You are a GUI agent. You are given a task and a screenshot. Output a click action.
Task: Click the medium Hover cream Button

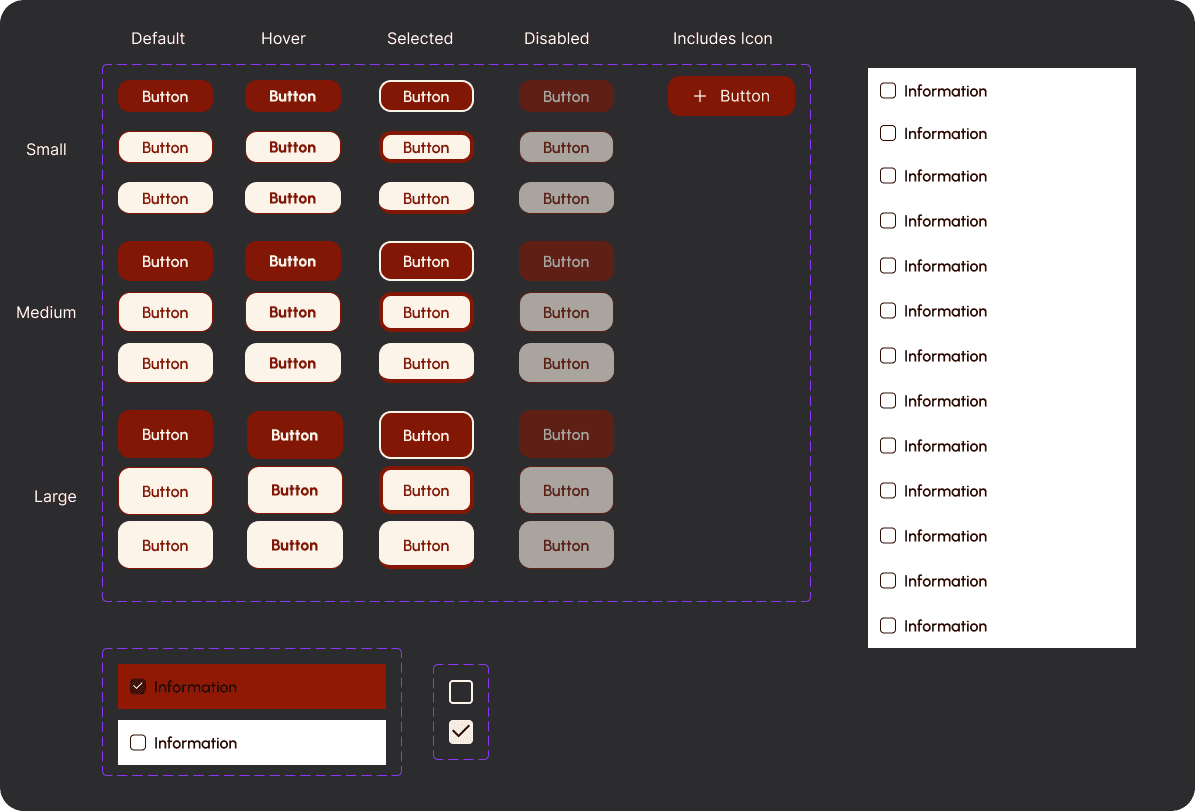(293, 312)
